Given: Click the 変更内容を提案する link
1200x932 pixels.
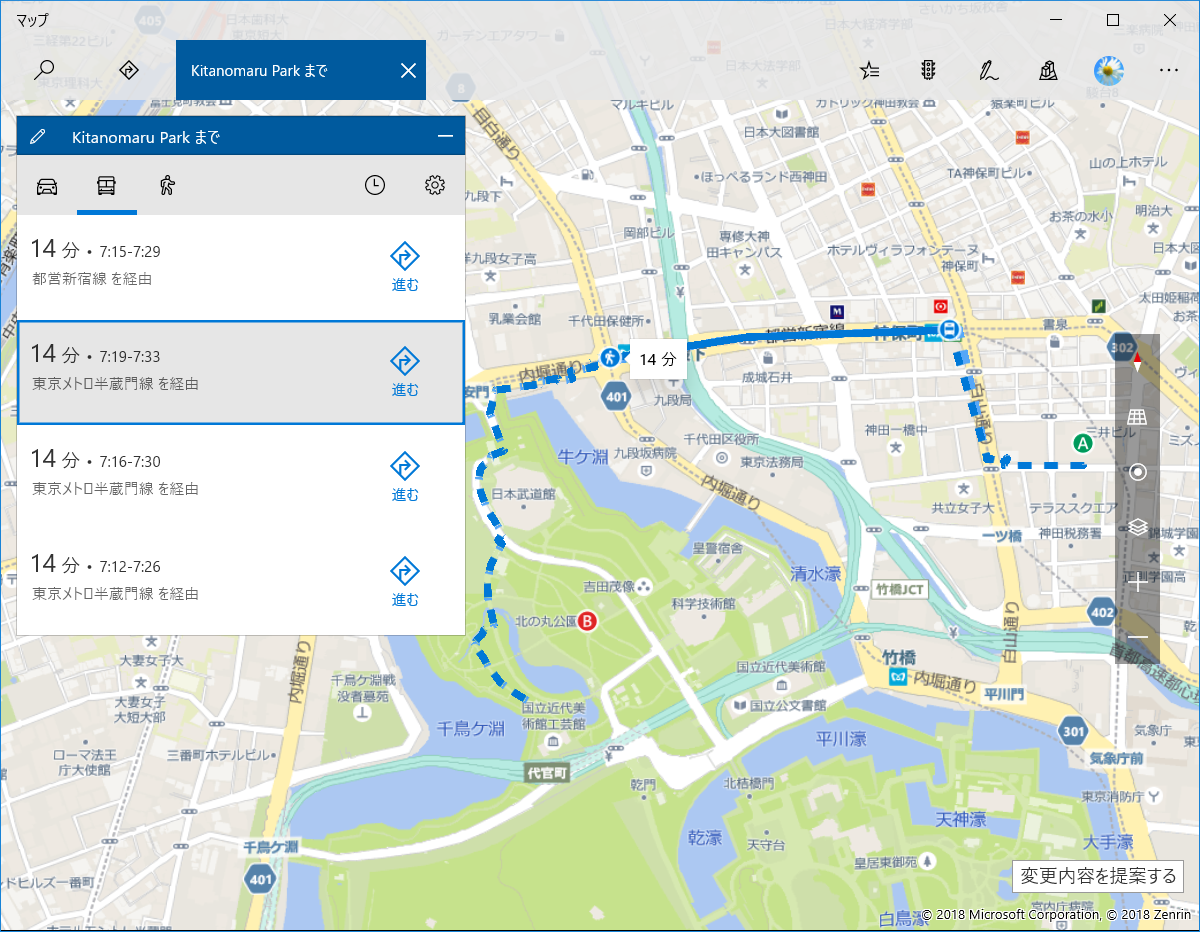Looking at the screenshot, I should [1097, 876].
